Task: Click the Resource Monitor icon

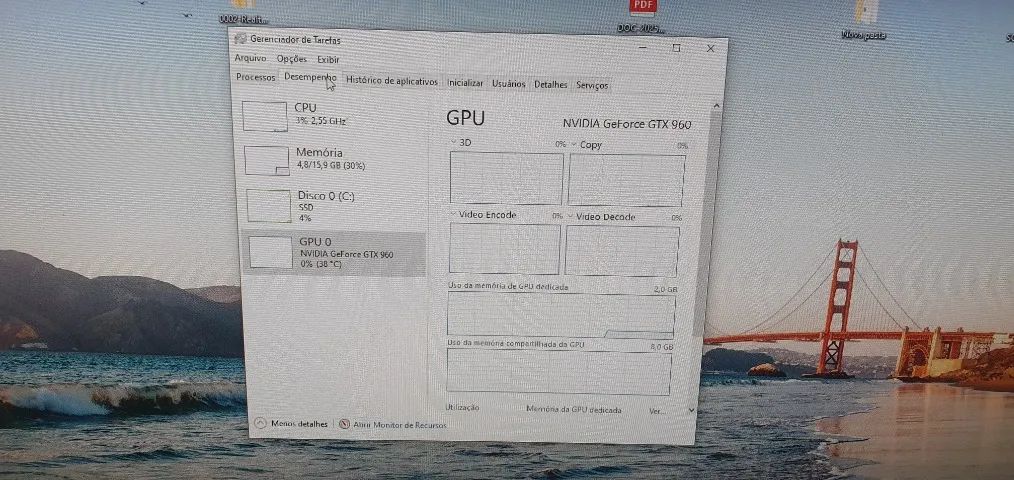Action: pos(345,424)
